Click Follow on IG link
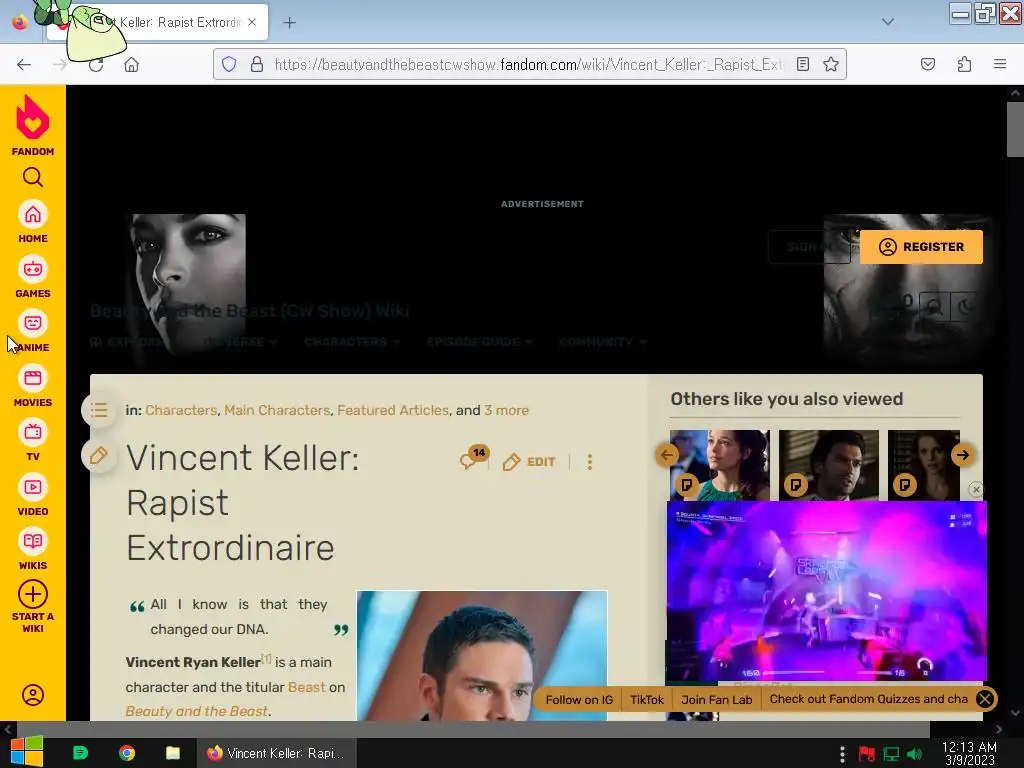 point(579,699)
